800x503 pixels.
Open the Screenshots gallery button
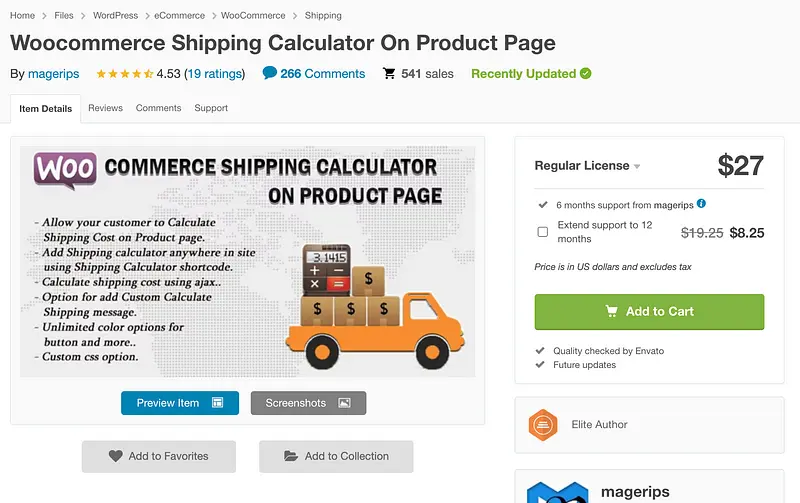308,403
